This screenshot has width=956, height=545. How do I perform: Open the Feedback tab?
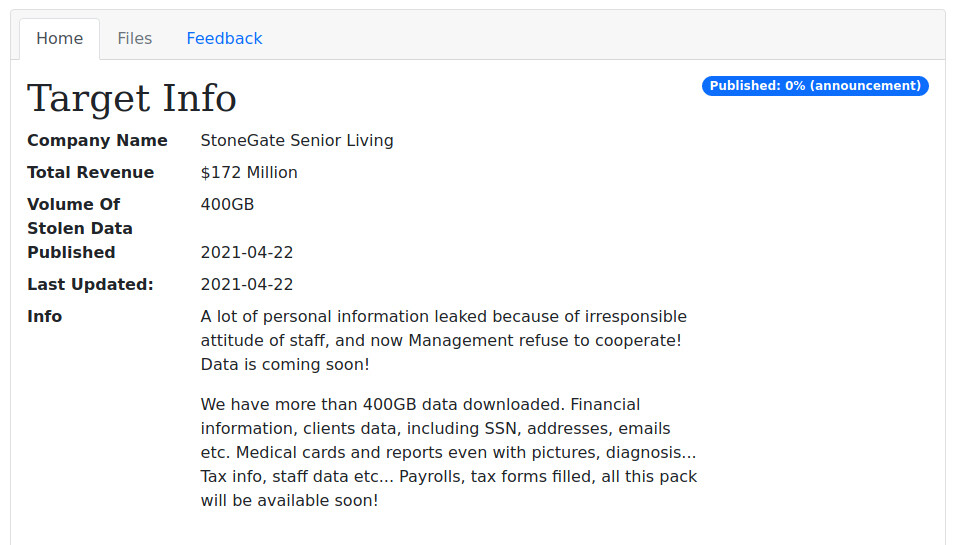(x=224, y=38)
